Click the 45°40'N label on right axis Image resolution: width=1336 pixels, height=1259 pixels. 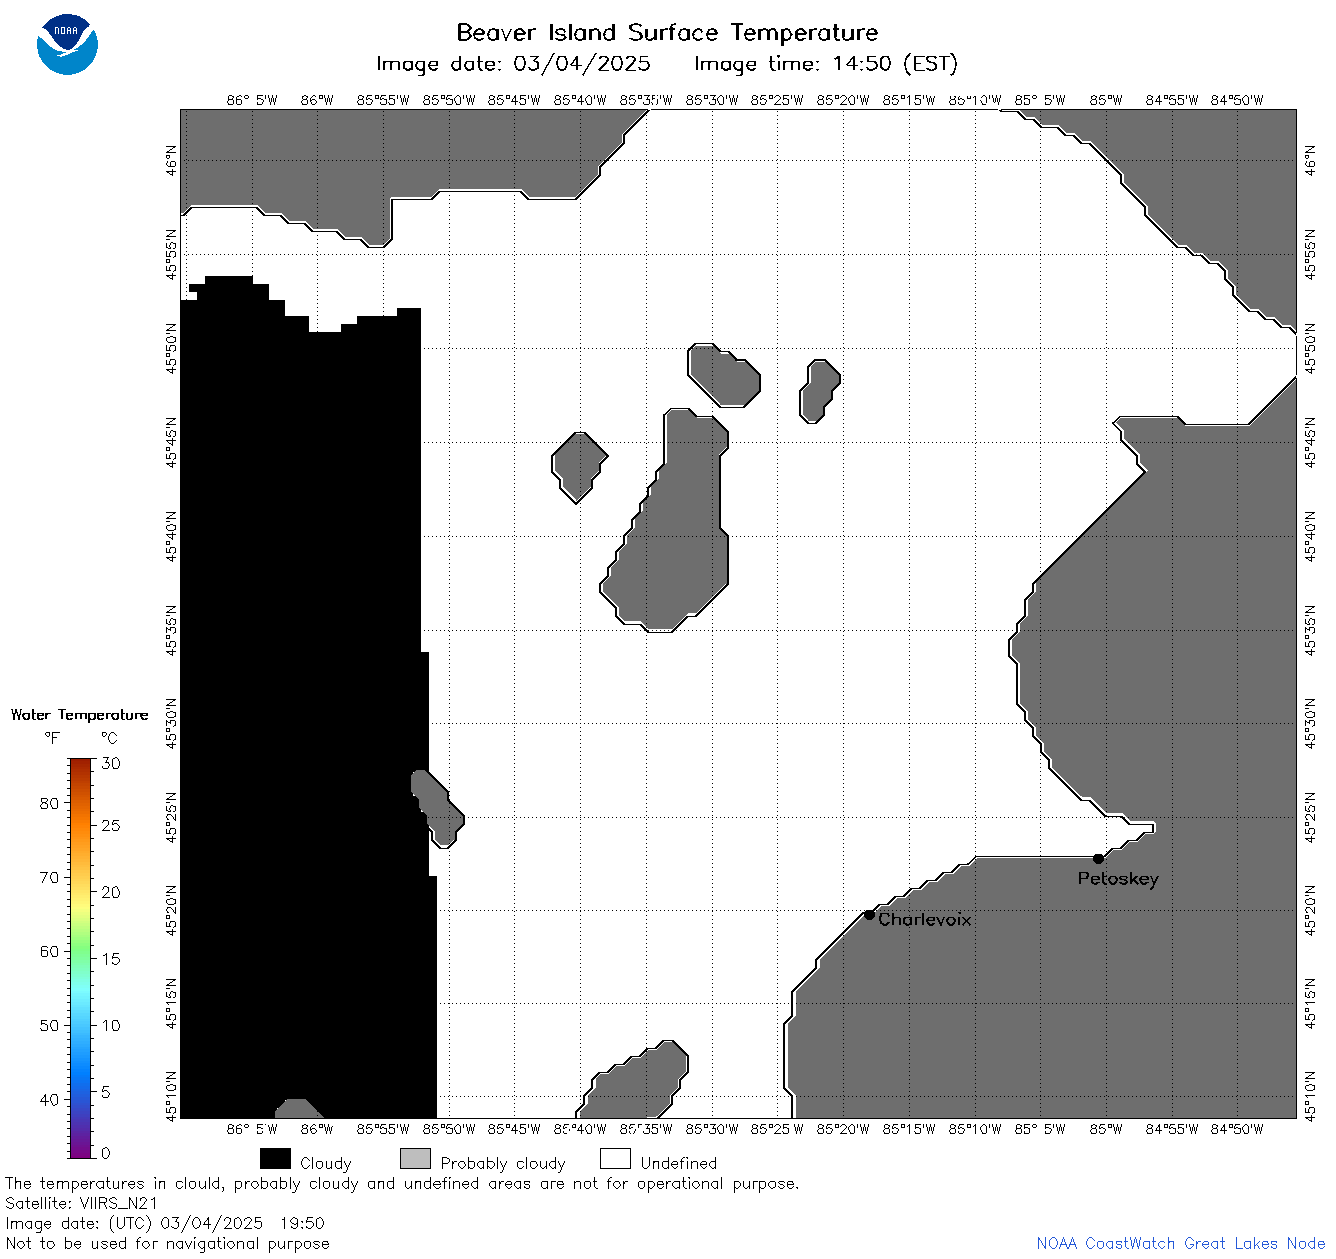tap(1311, 536)
